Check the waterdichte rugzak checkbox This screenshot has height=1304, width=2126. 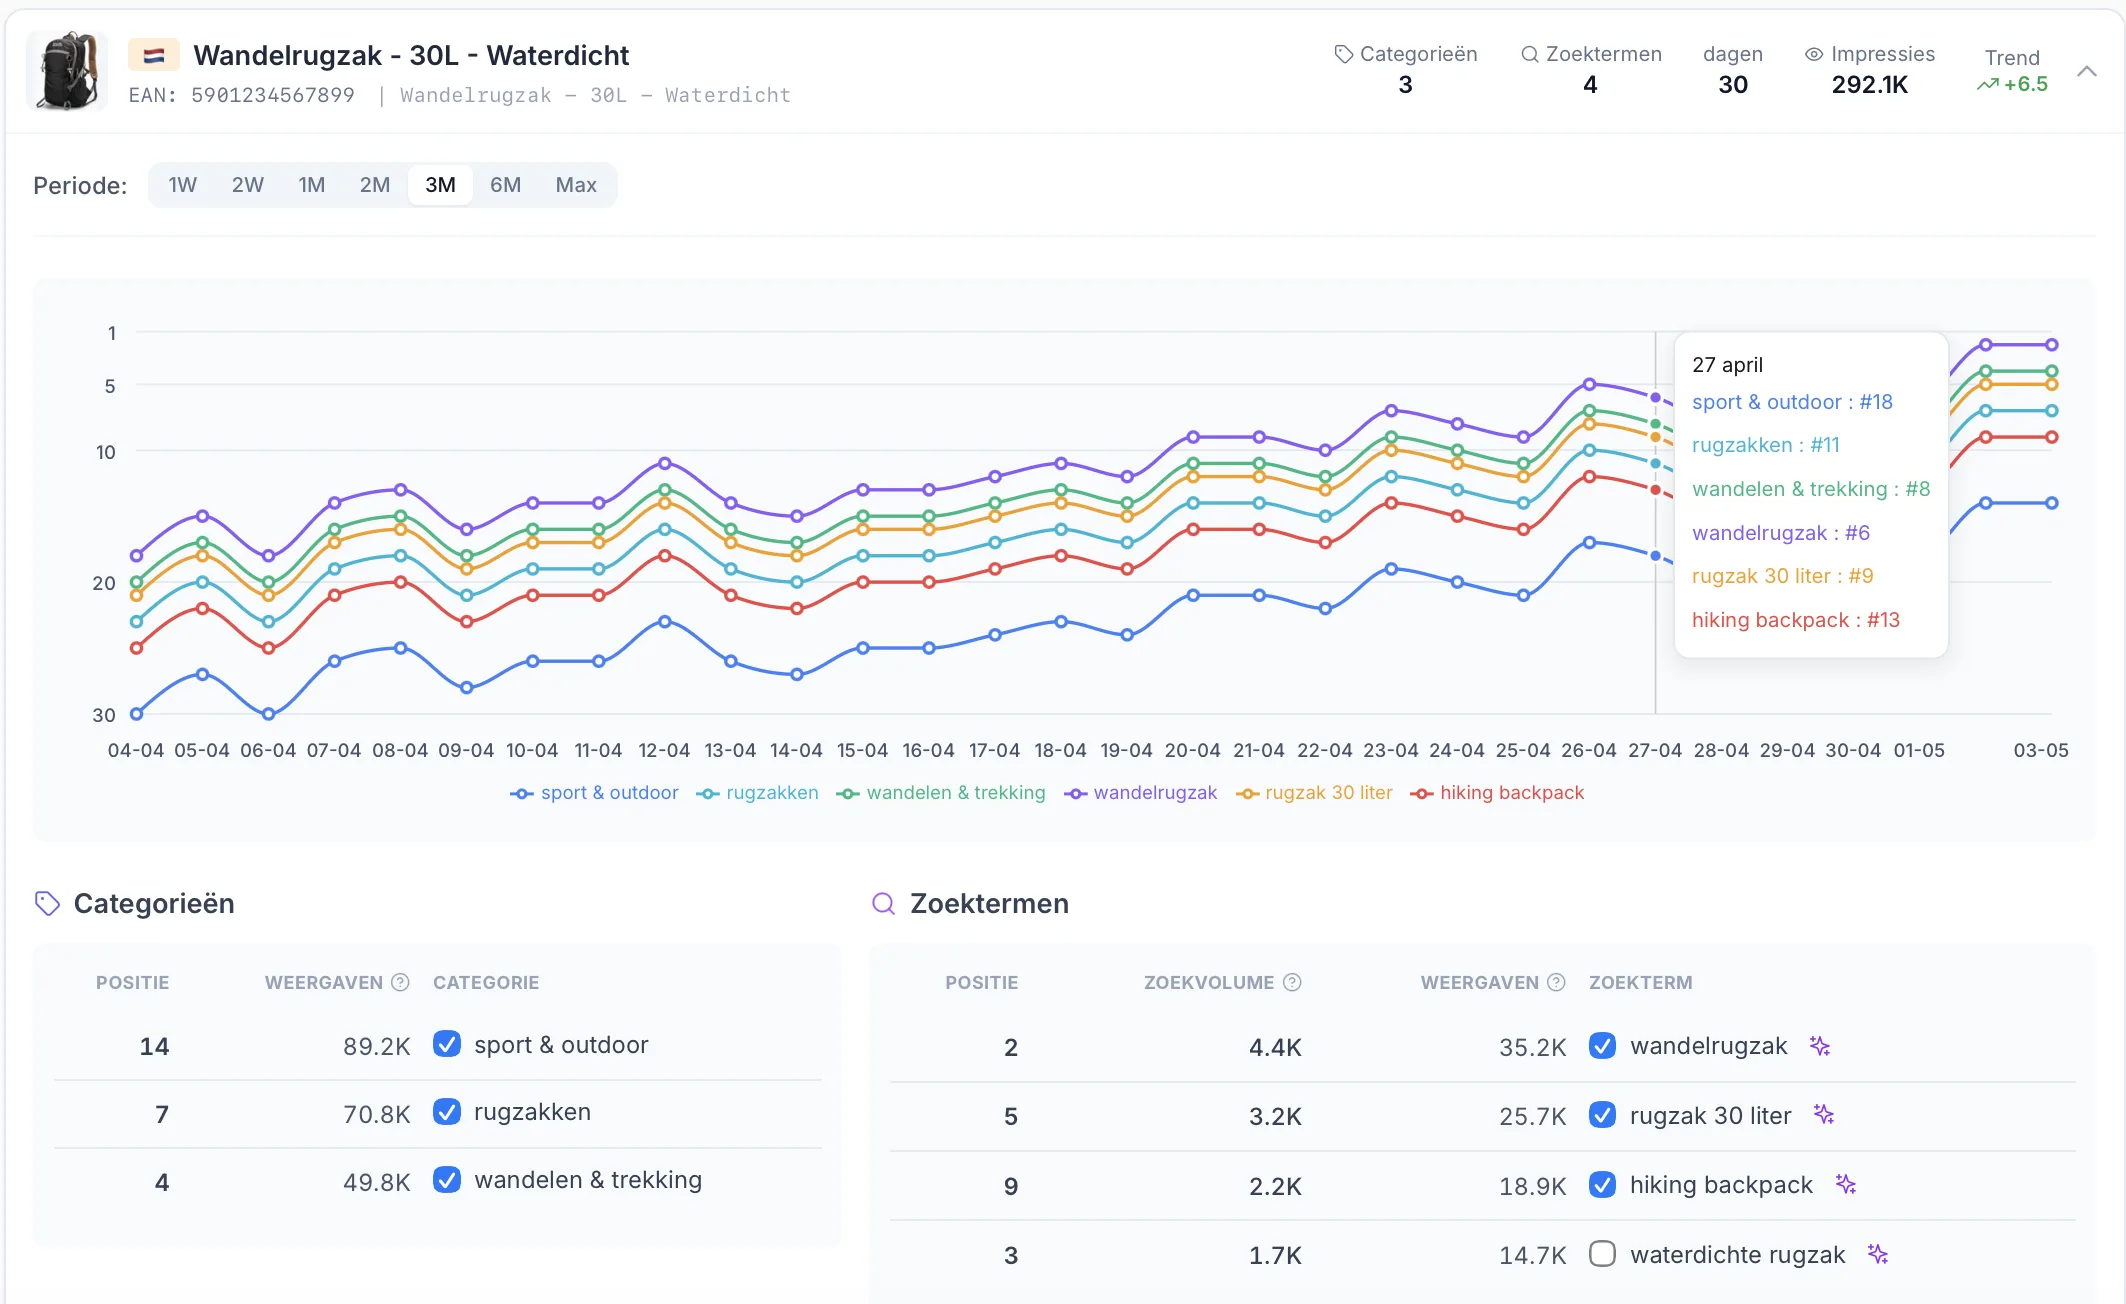pos(1602,1254)
